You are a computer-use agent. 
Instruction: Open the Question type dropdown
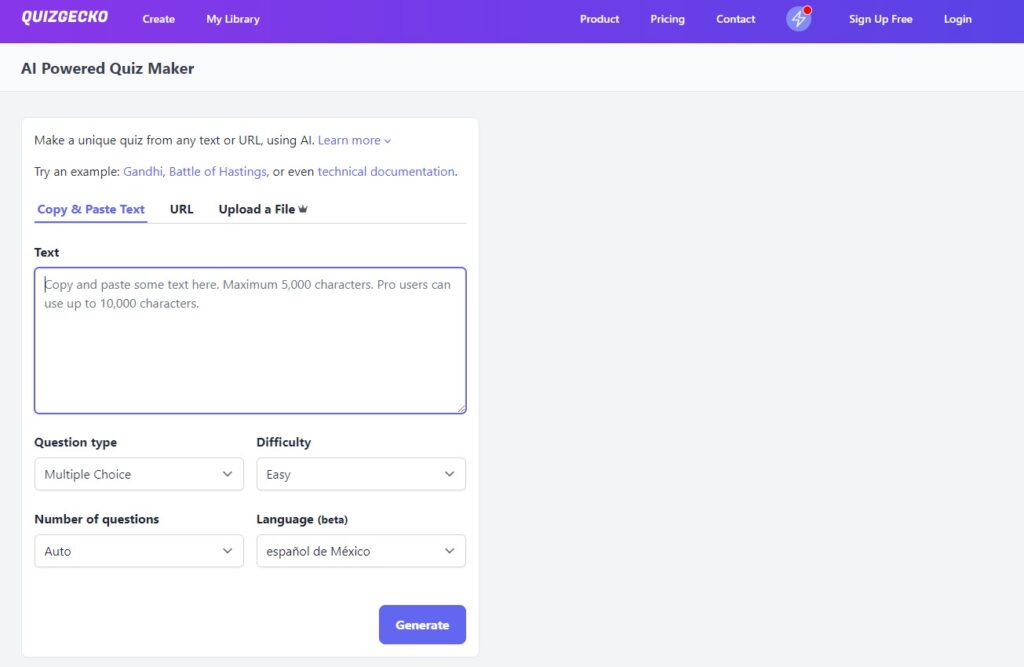pos(139,474)
